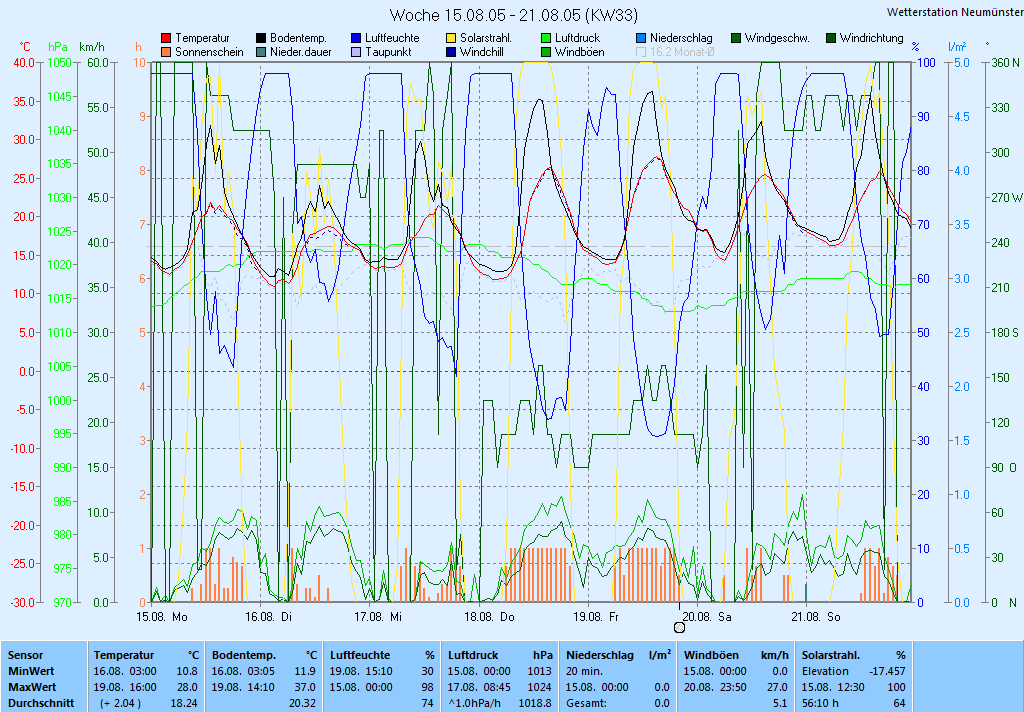1024x712 pixels.
Task: Click the 20.08. Sa date label
Action: (707, 617)
